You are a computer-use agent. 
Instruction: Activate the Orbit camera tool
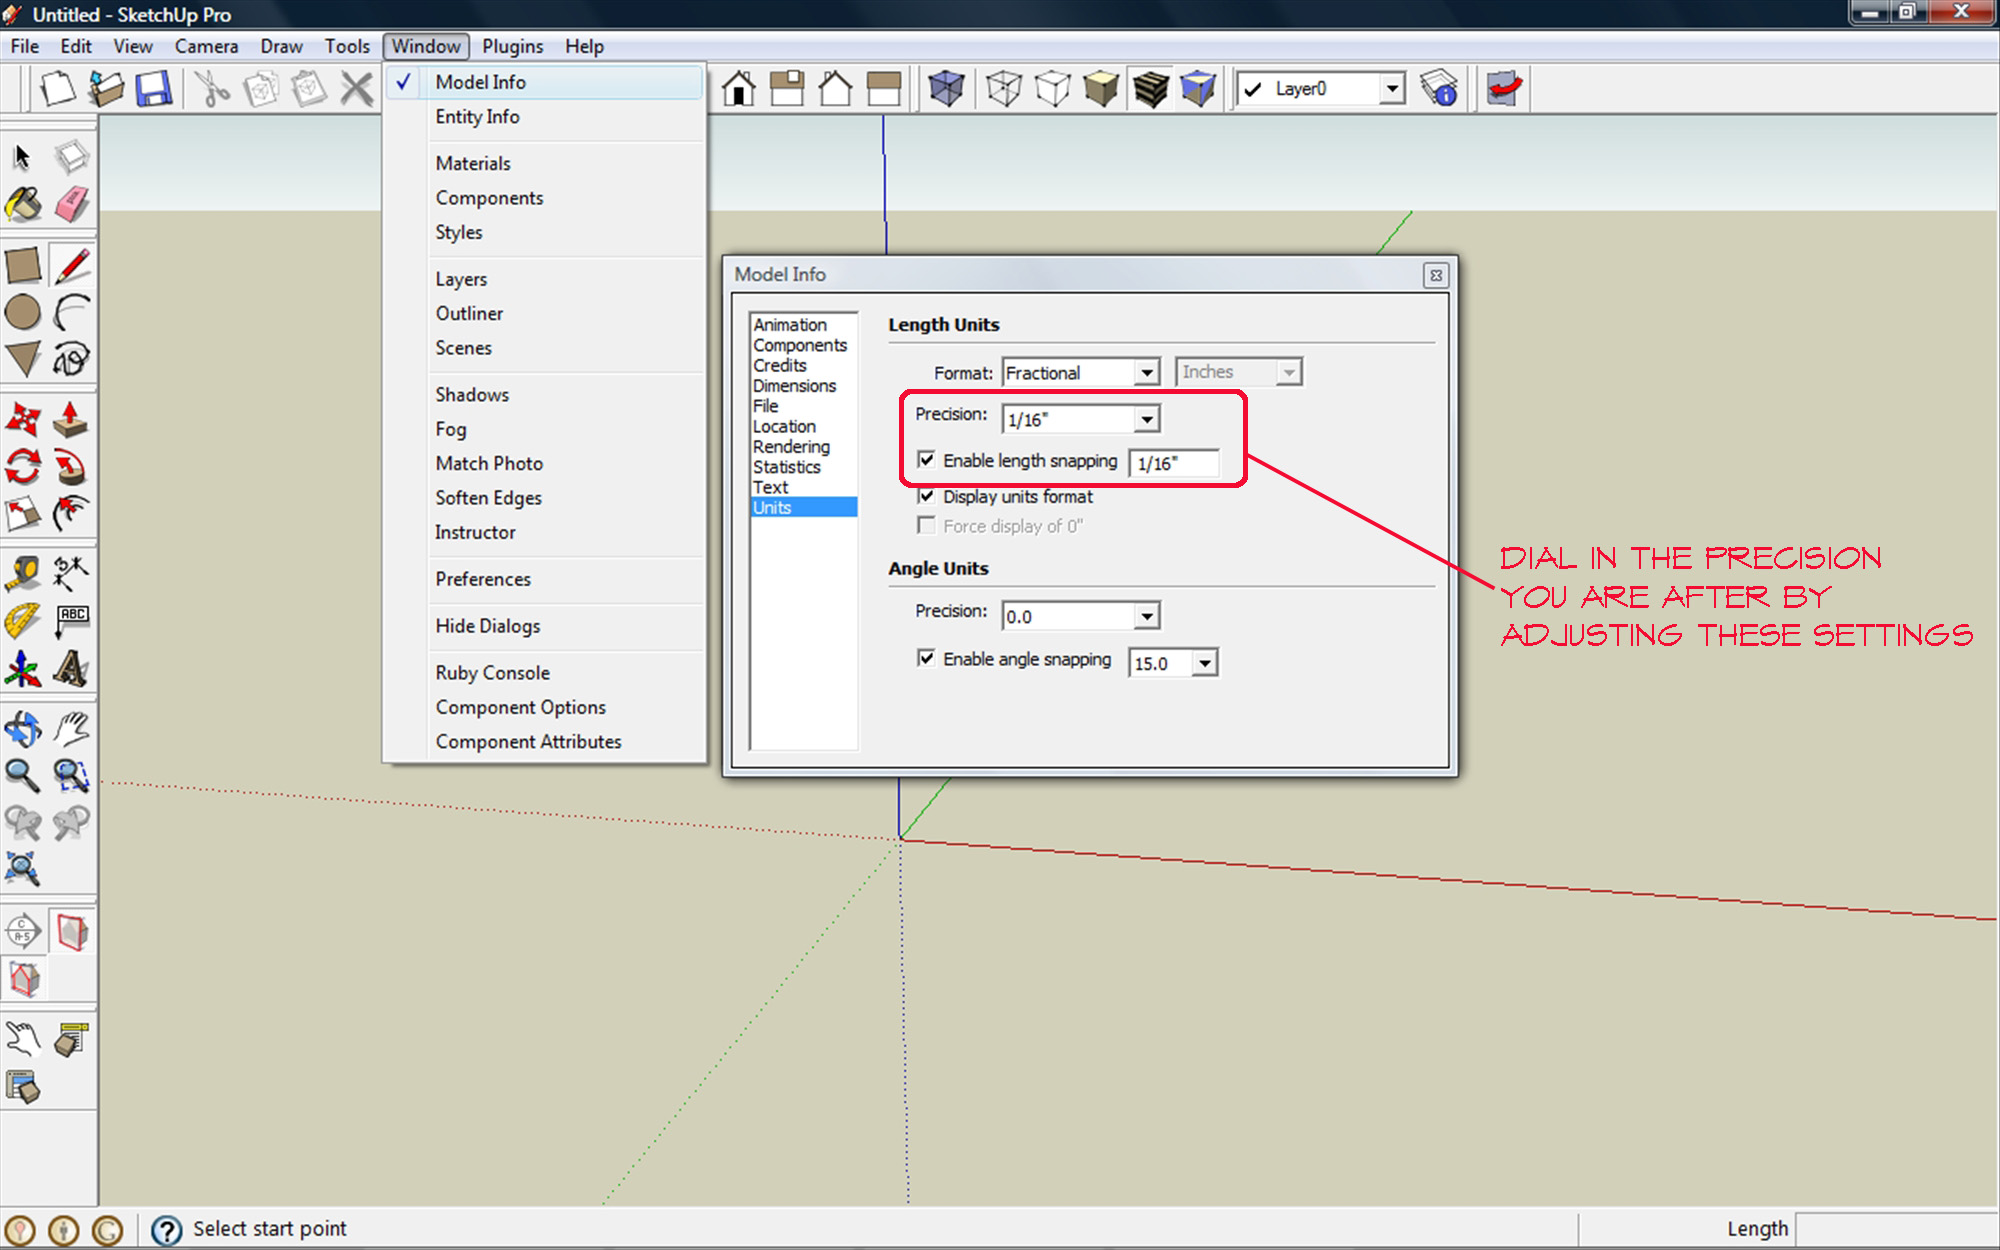coord(23,729)
